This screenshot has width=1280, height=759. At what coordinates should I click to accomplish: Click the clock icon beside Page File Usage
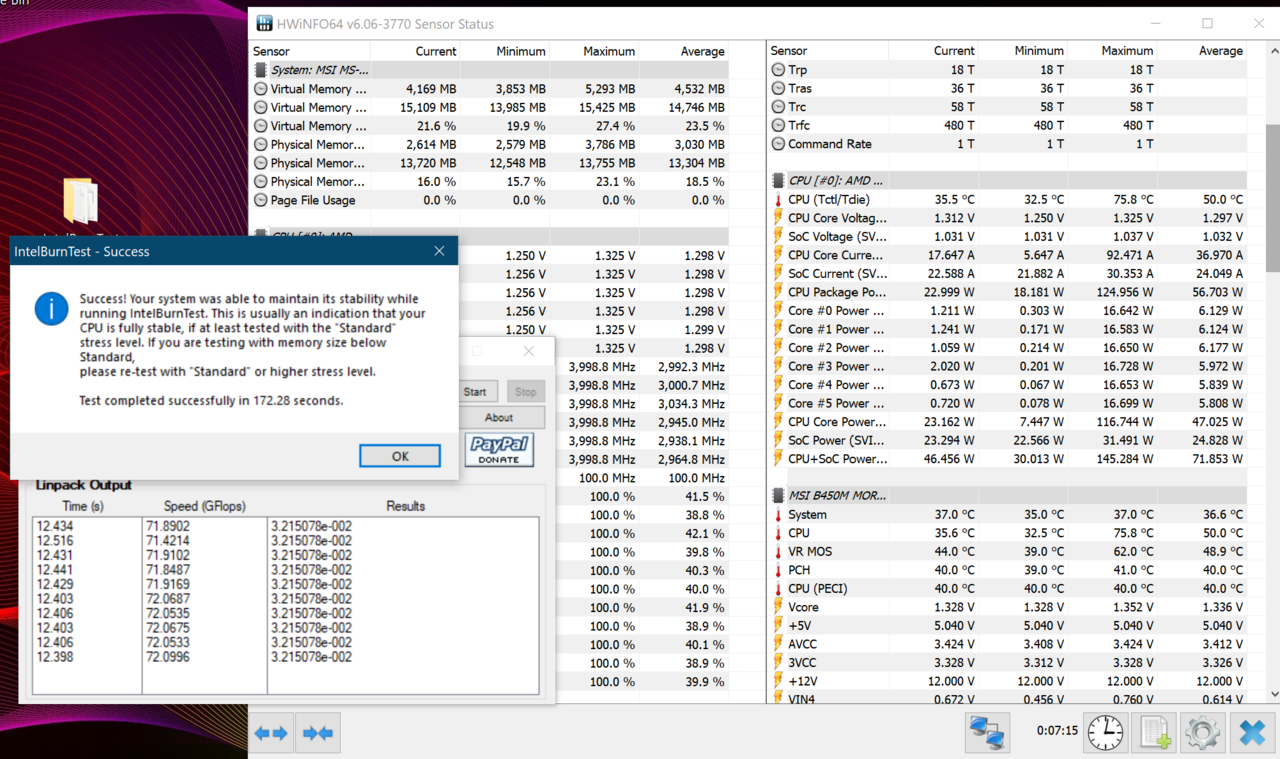pyautogui.click(x=260, y=200)
